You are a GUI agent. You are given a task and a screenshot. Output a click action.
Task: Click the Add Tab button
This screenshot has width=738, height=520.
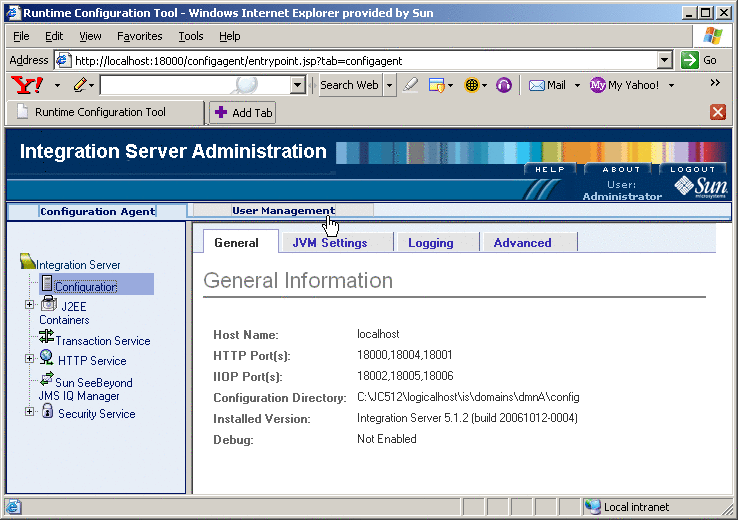243,112
